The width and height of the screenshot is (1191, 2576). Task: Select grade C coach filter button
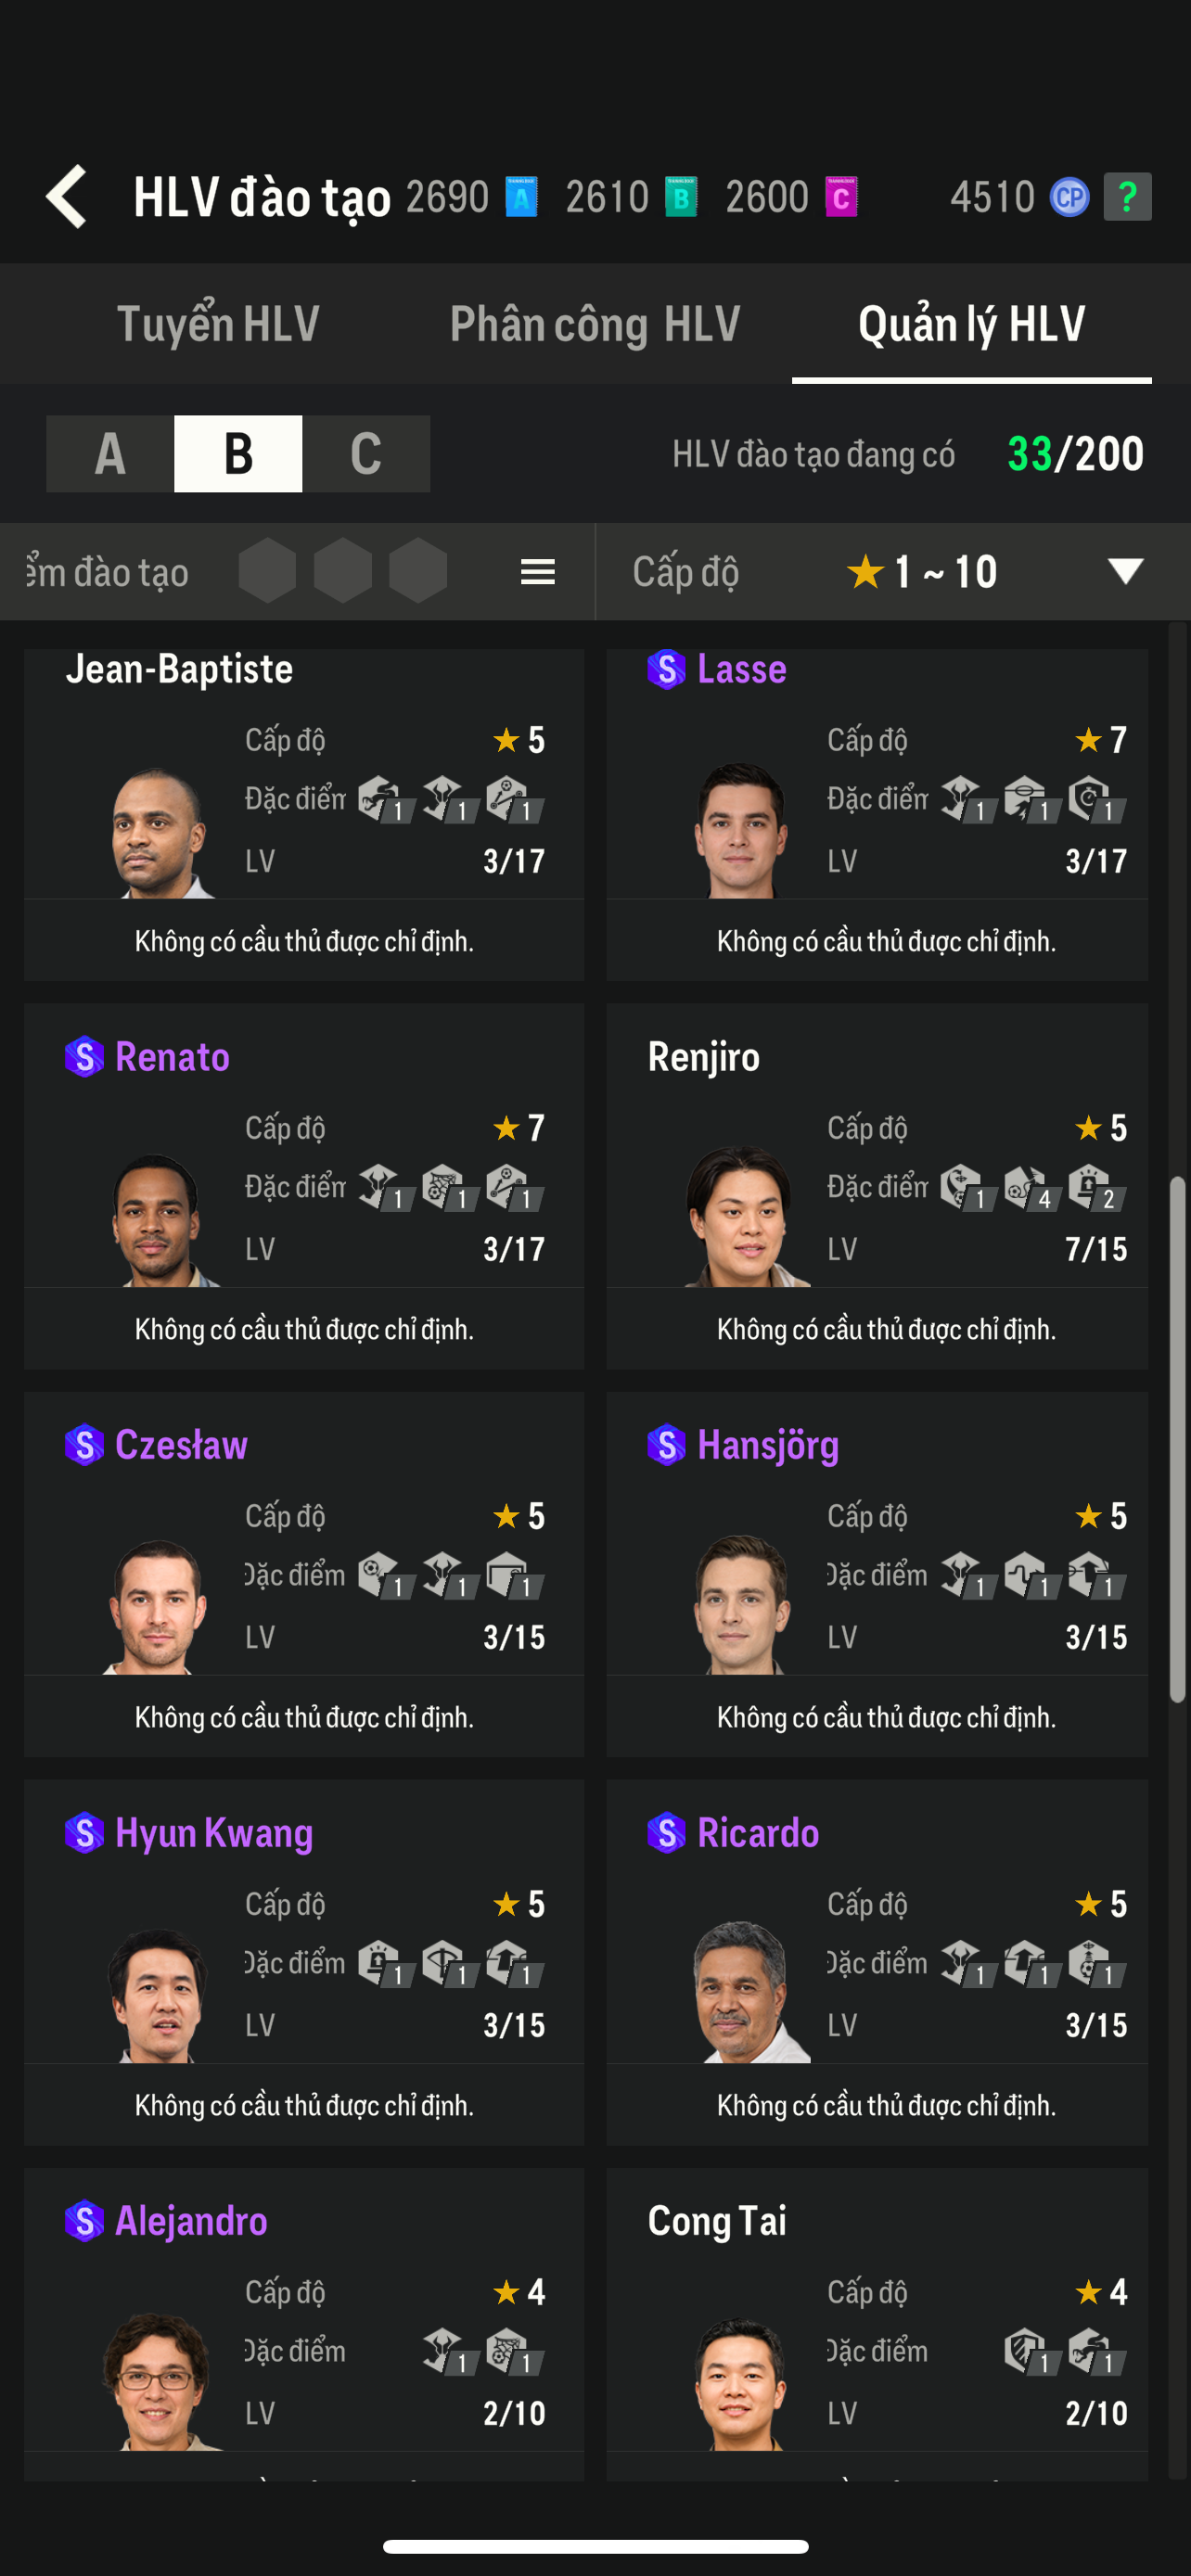click(x=366, y=454)
